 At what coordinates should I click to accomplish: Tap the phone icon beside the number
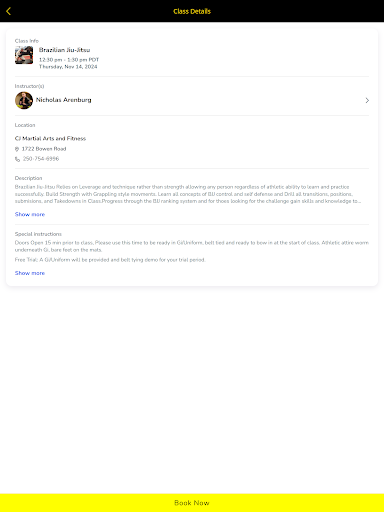coord(17,159)
